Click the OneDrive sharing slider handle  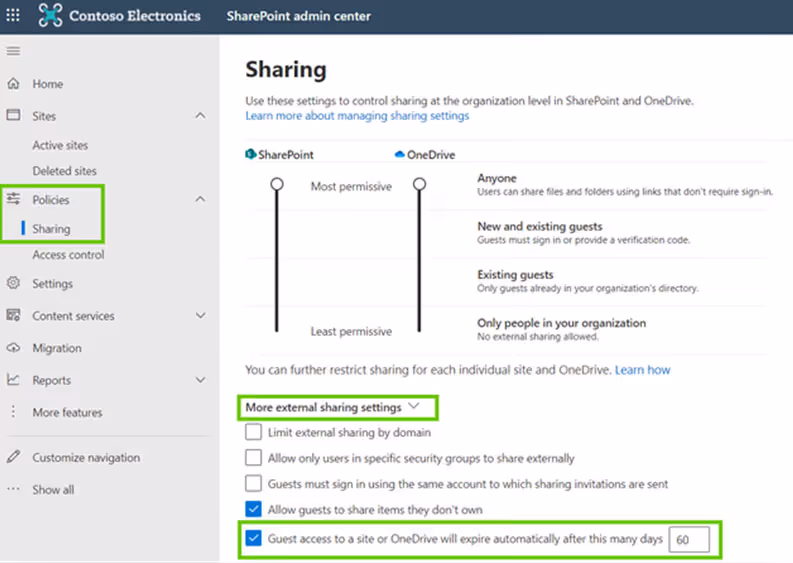419,184
